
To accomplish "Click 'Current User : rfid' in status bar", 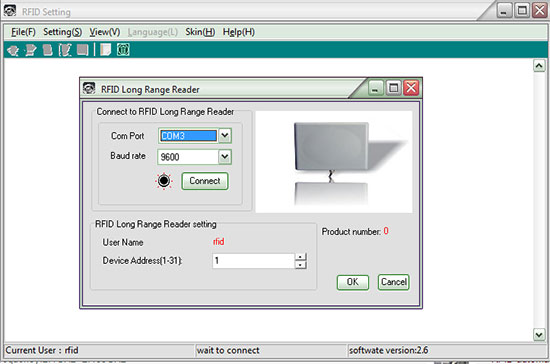I will (x=42, y=350).
